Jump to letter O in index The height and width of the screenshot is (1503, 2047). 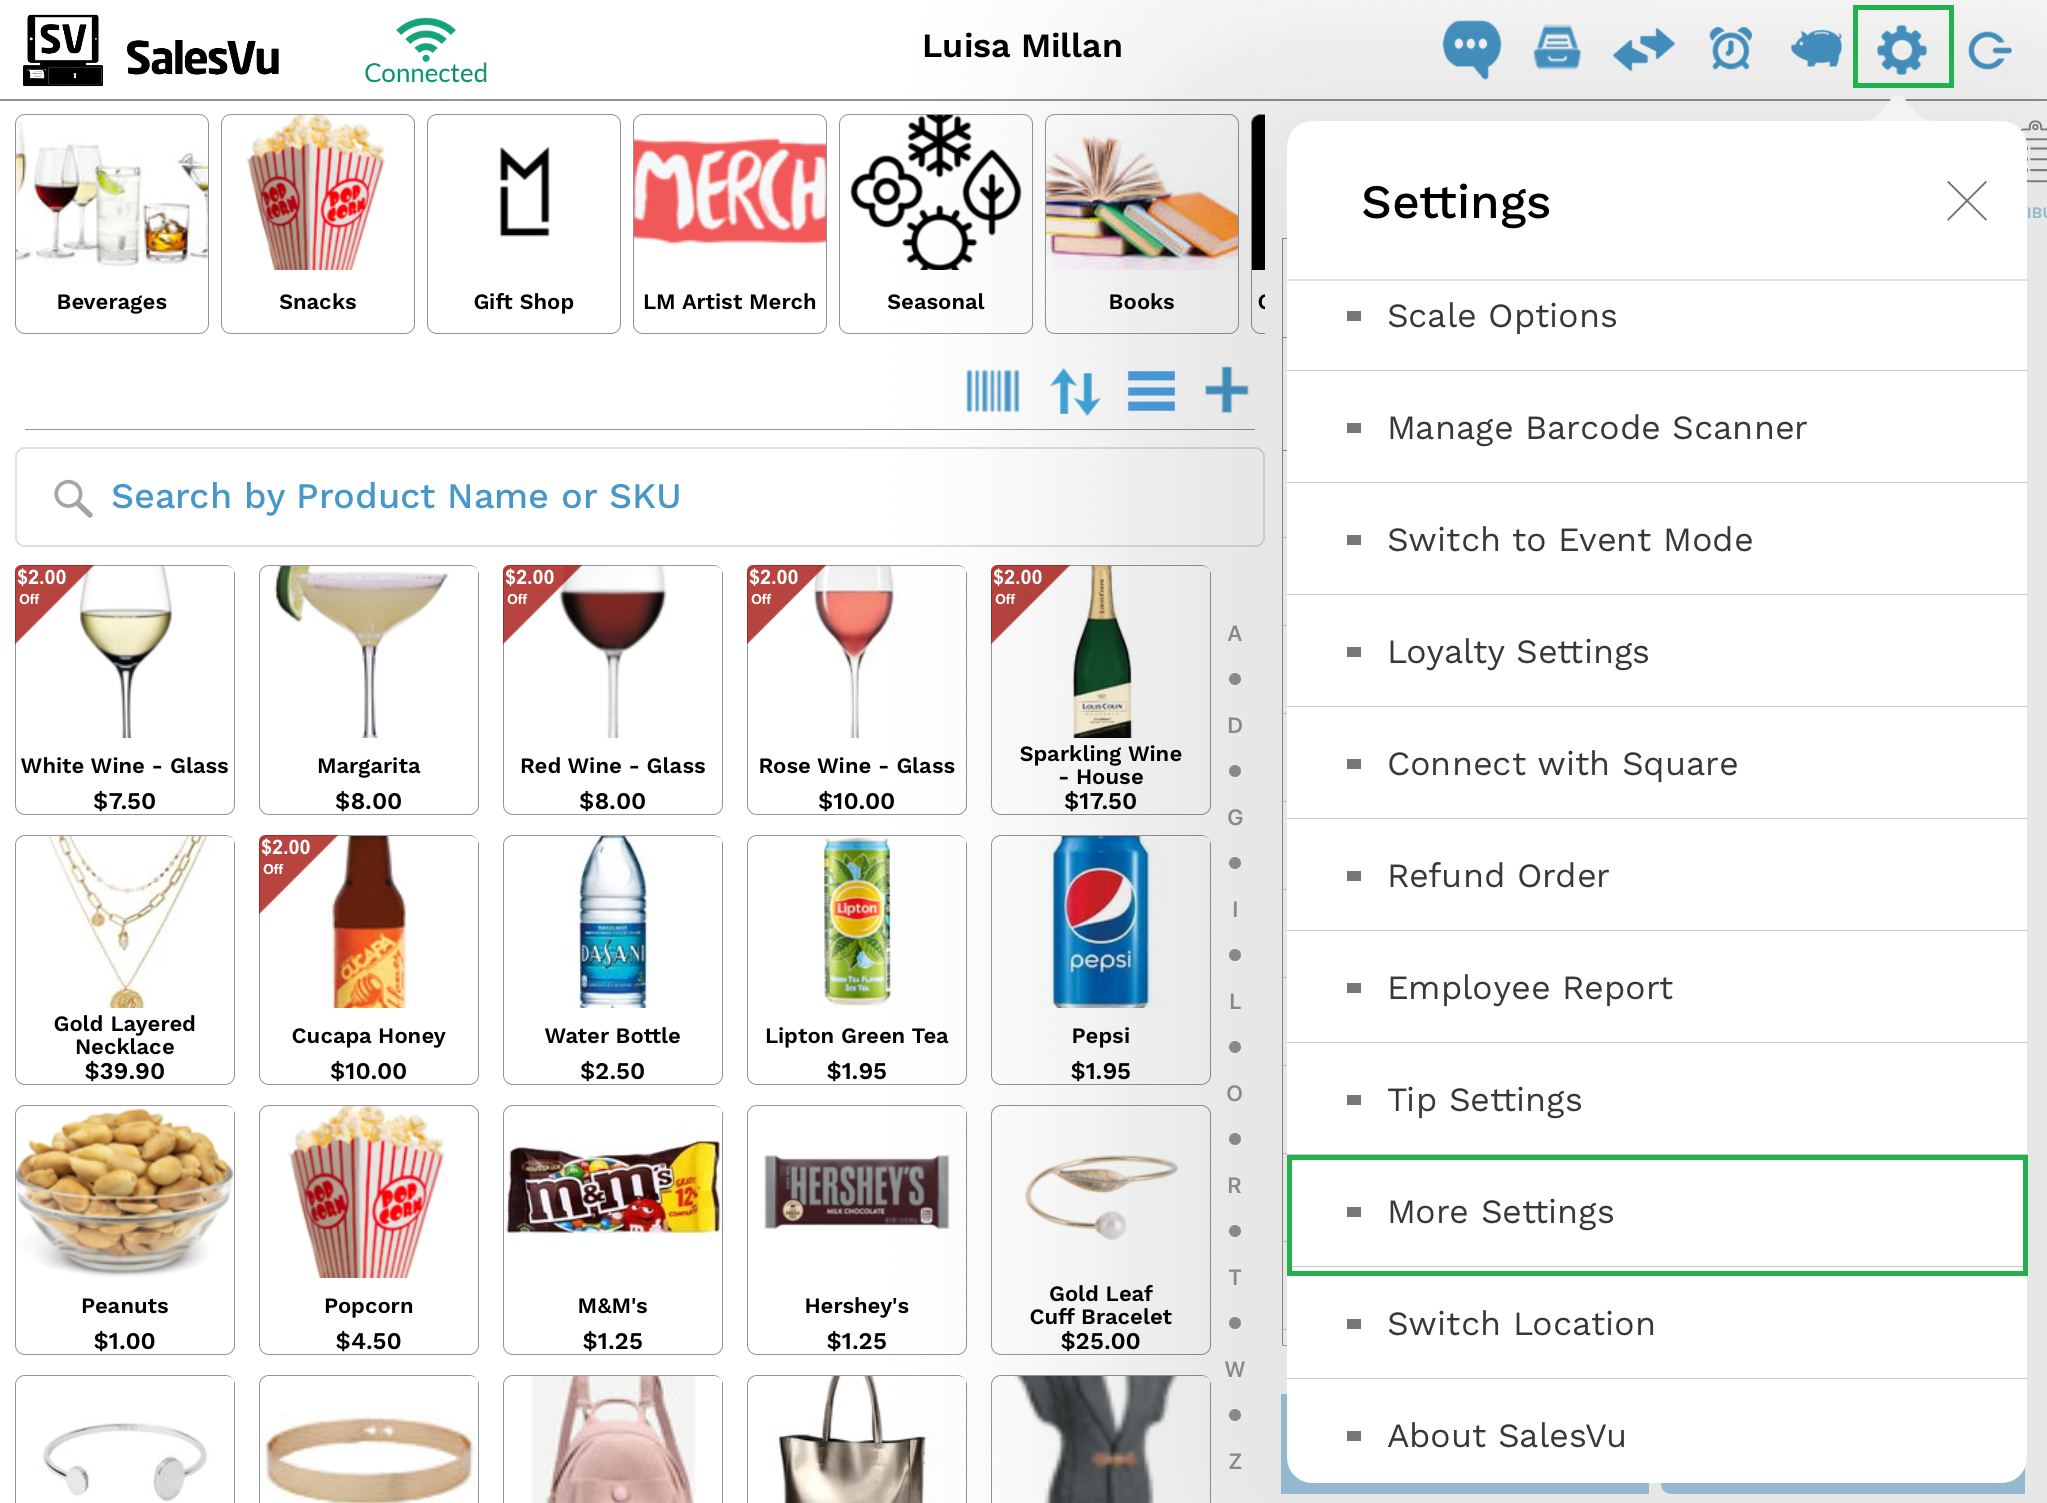point(1235,1094)
